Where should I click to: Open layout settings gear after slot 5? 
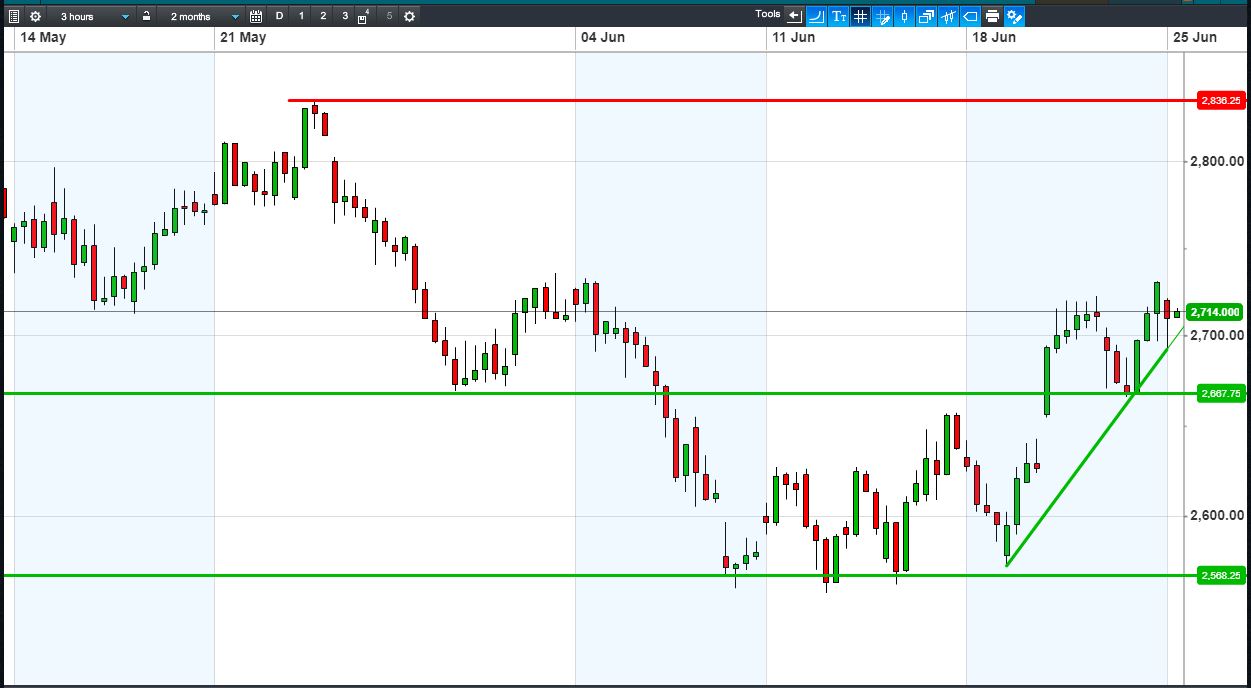(409, 16)
